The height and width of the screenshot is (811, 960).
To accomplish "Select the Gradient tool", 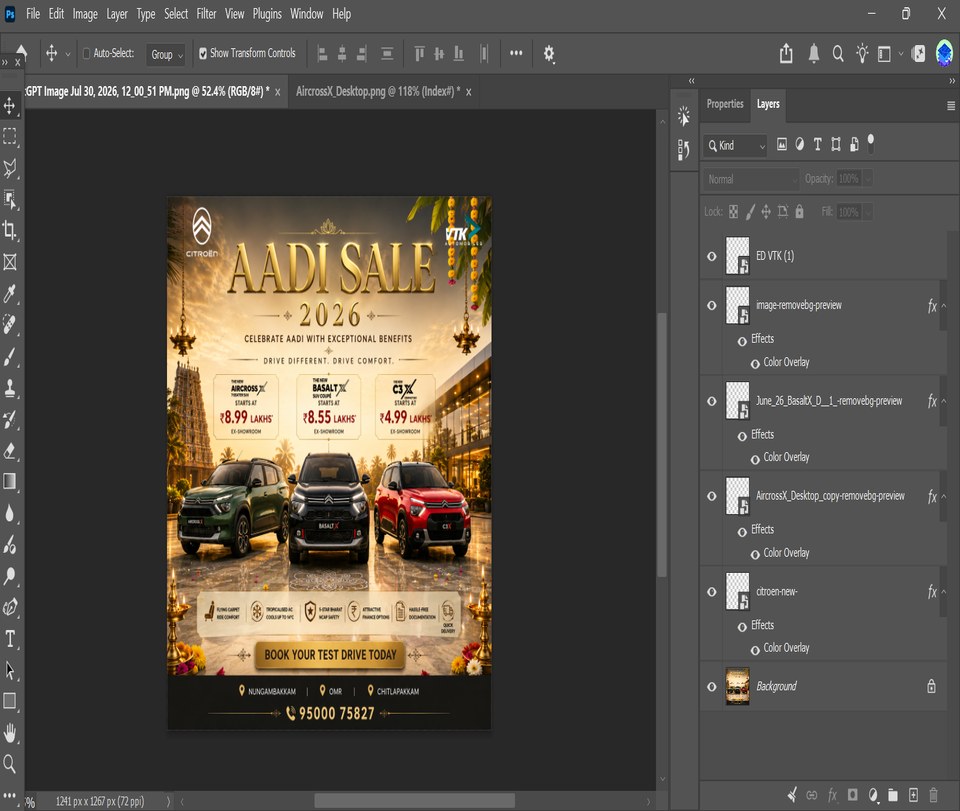I will [10, 482].
